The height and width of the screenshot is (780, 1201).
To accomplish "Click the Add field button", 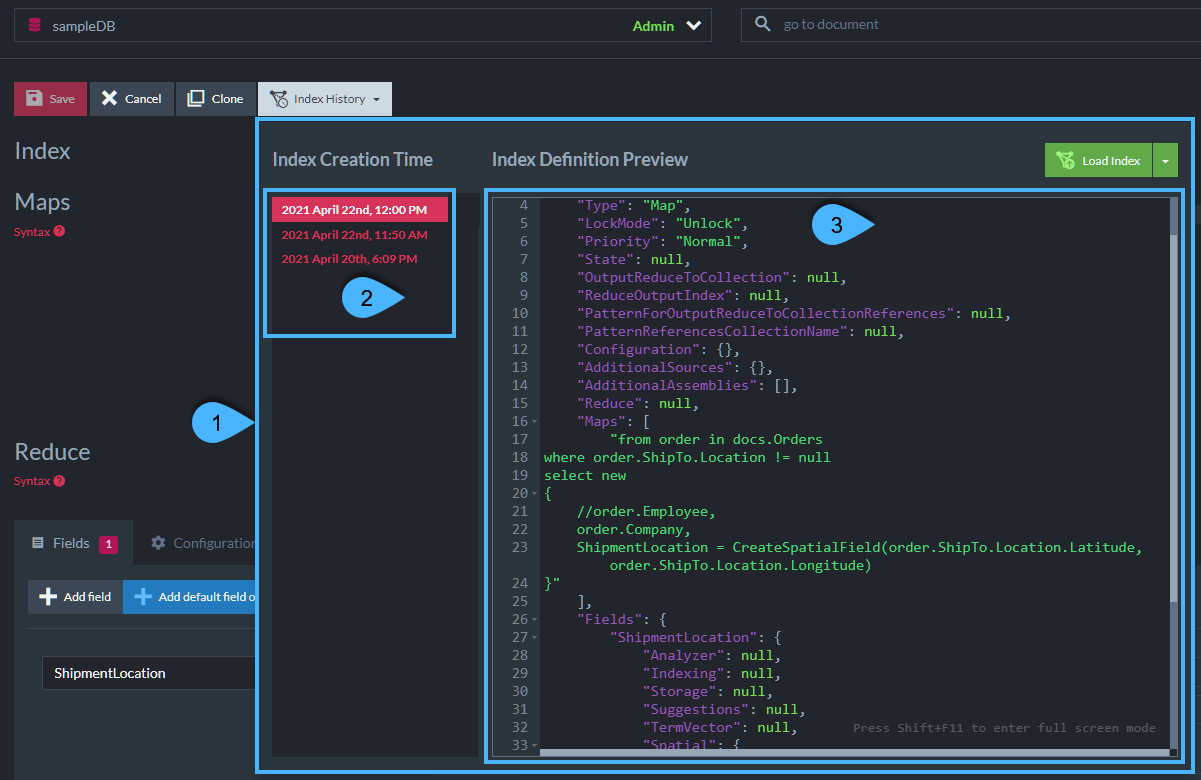I will (75, 597).
